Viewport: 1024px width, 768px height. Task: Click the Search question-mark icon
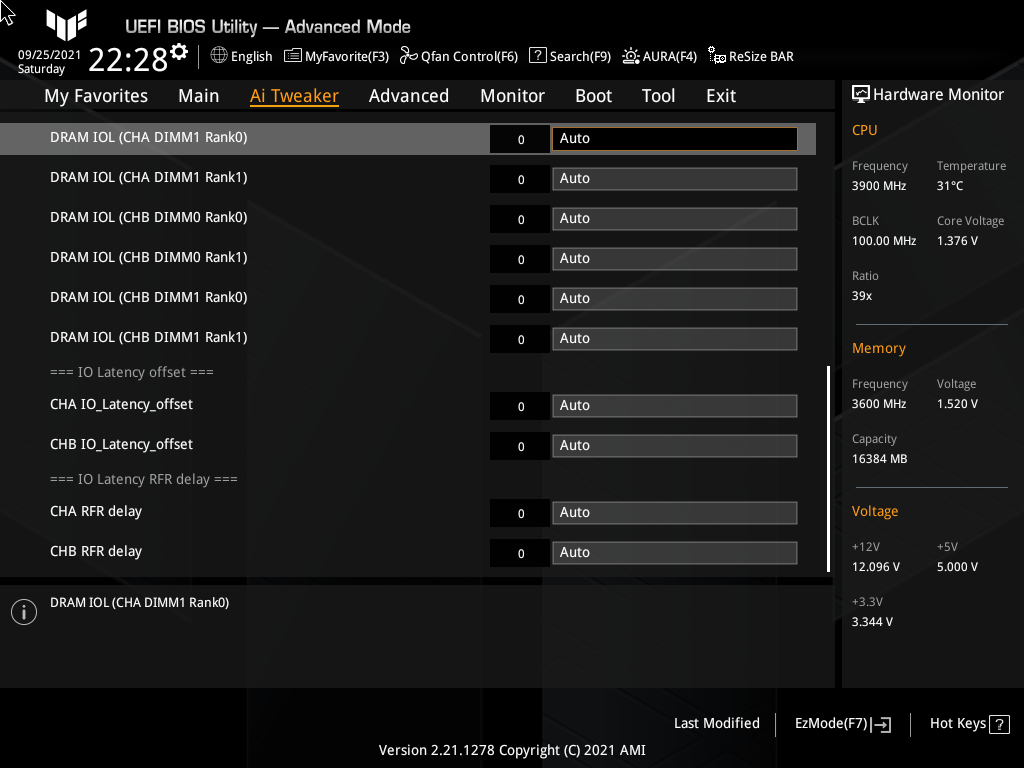[x=537, y=56]
